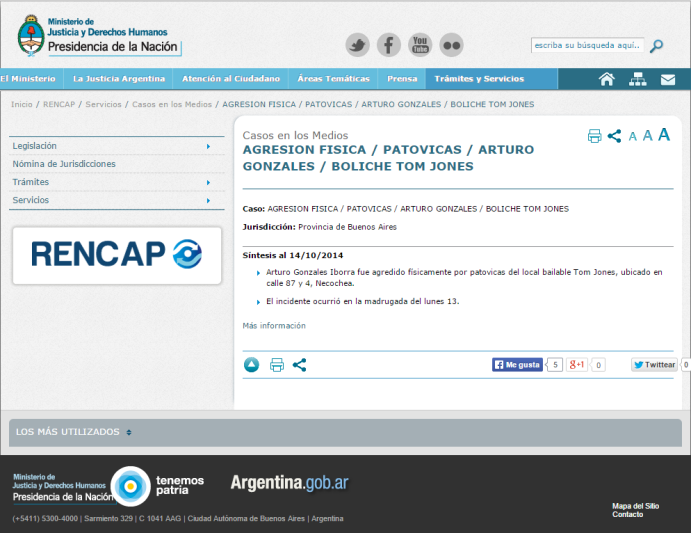Expand Legislación sidebar arrow
Screen dimensions: 691x533
point(208,146)
